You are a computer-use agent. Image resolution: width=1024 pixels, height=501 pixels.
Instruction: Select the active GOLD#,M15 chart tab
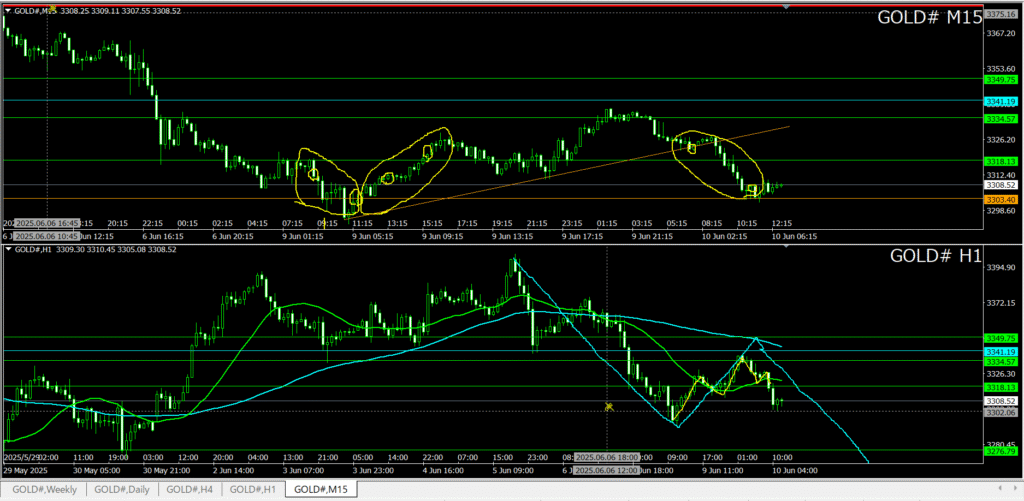tap(321, 489)
